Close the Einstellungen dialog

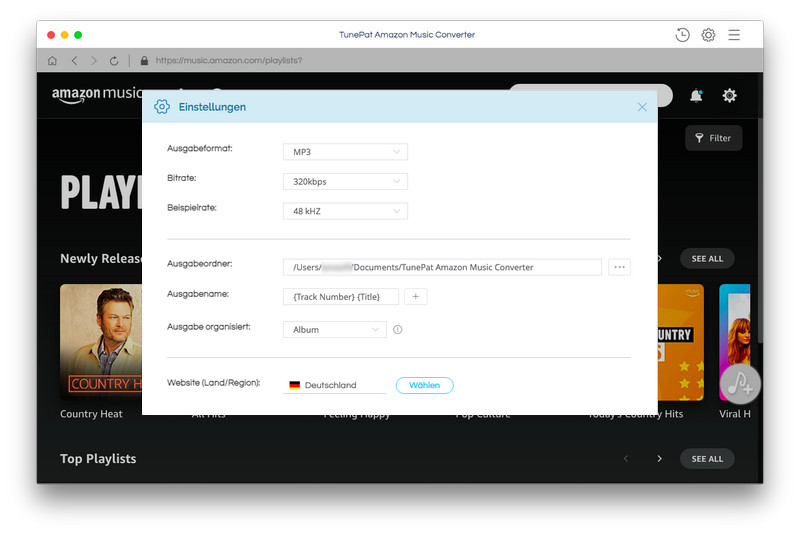pos(642,107)
